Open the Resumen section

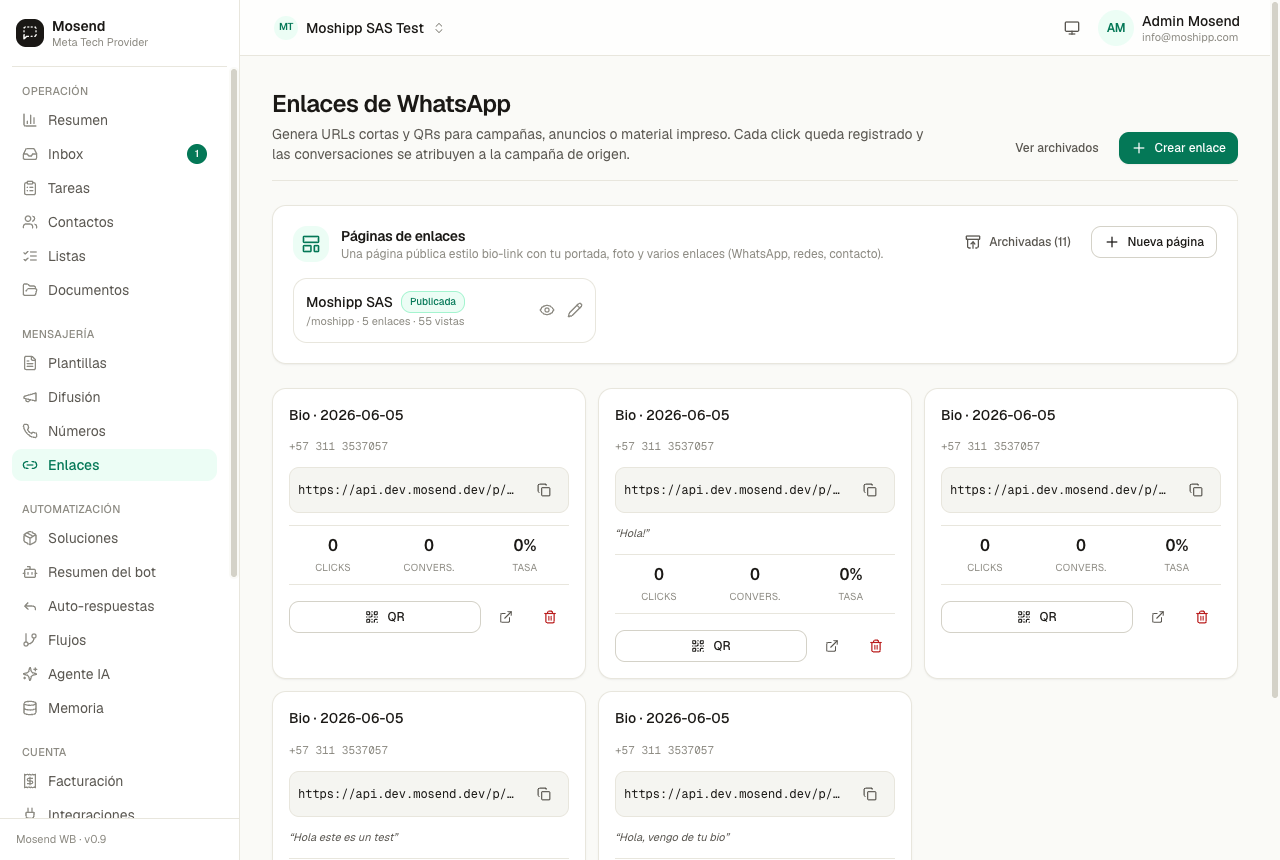pyautogui.click(x=114, y=120)
